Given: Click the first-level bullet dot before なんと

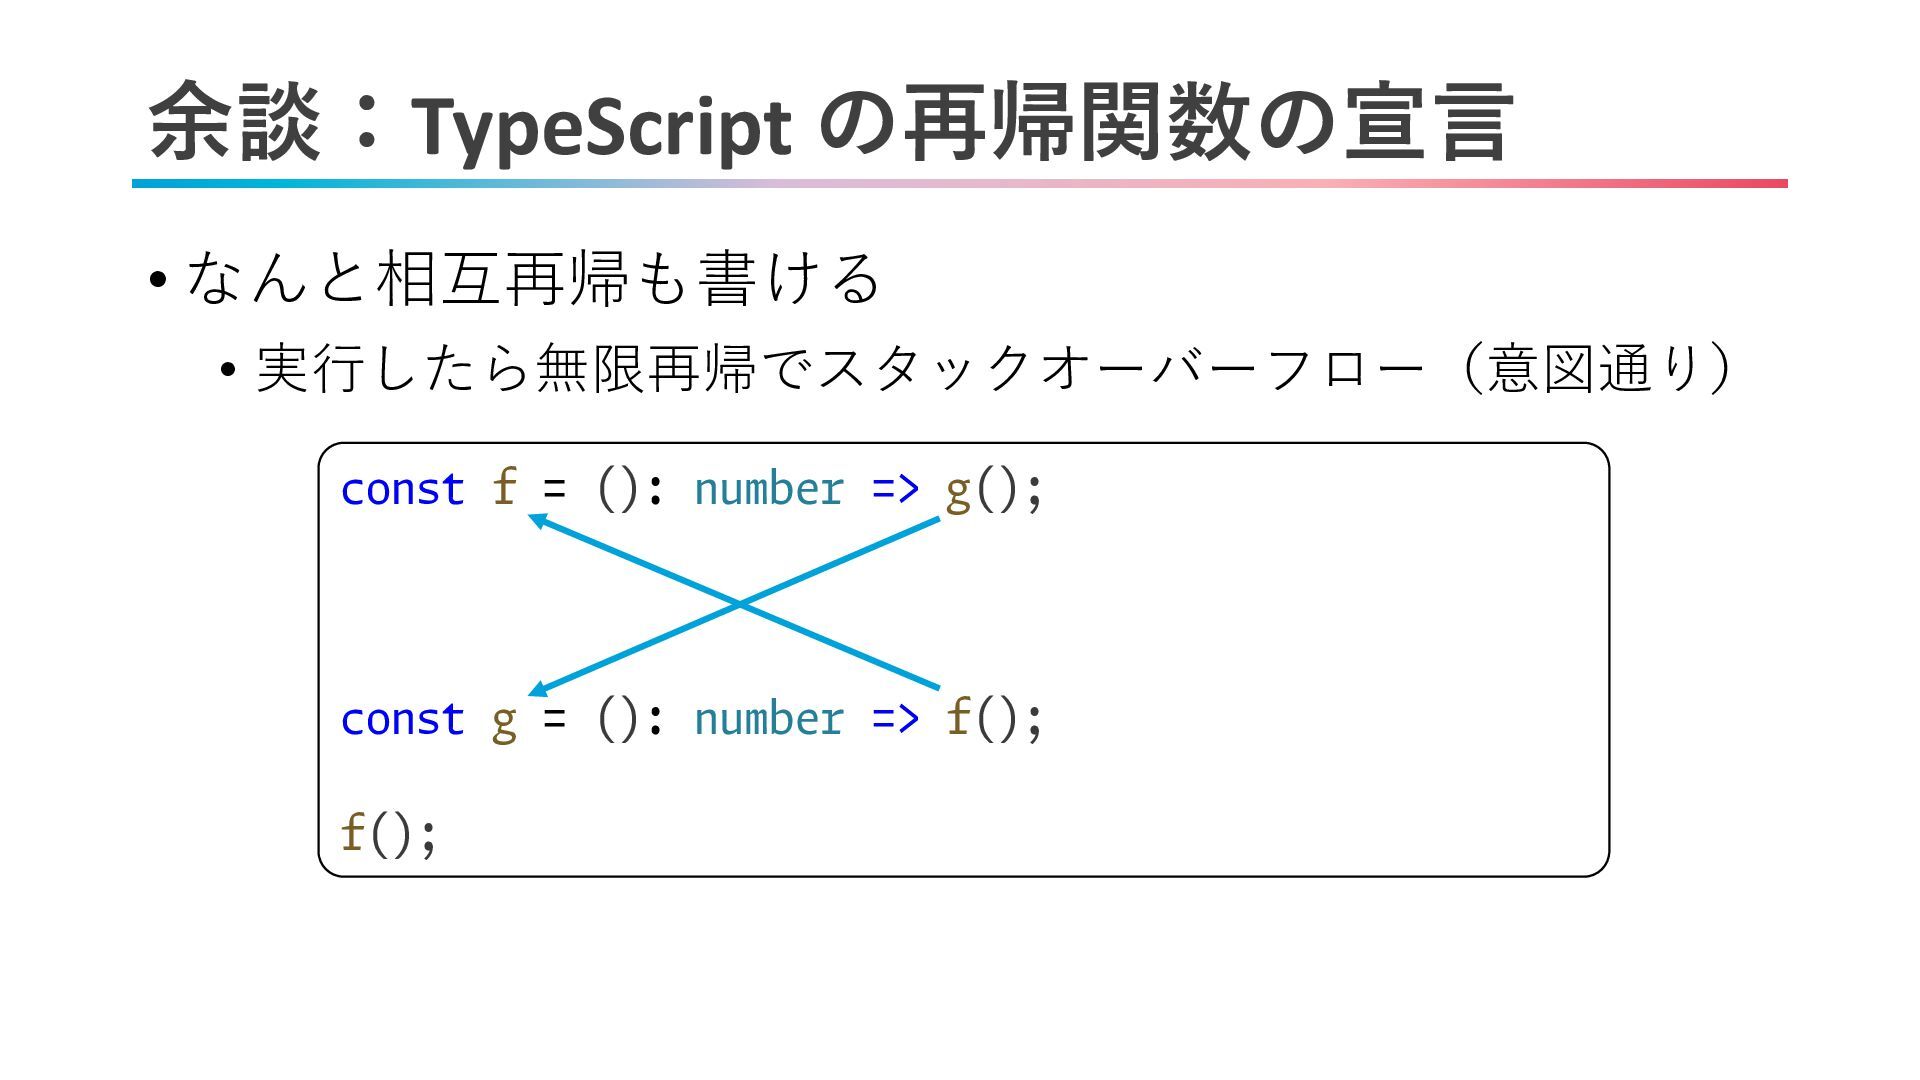Looking at the screenshot, I should (156, 280).
